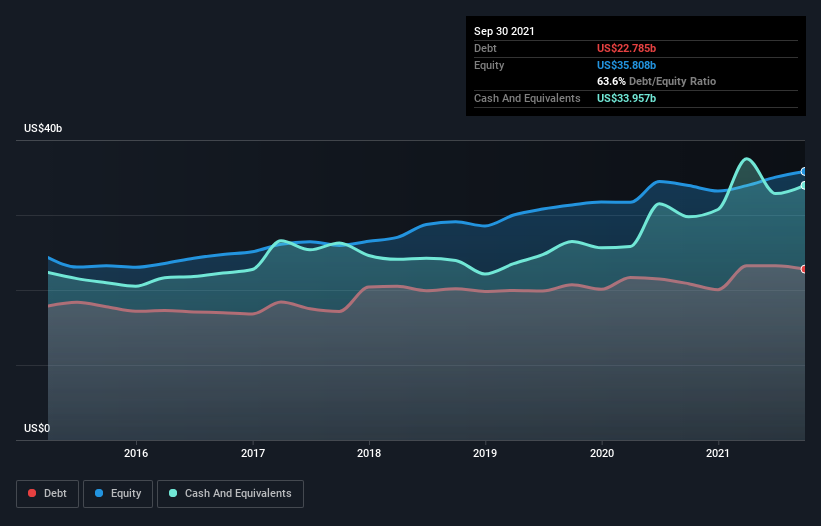Viewport: 821px width, 526px height.
Task: Click the US$35.808b equity value
Action: click(626, 65)
